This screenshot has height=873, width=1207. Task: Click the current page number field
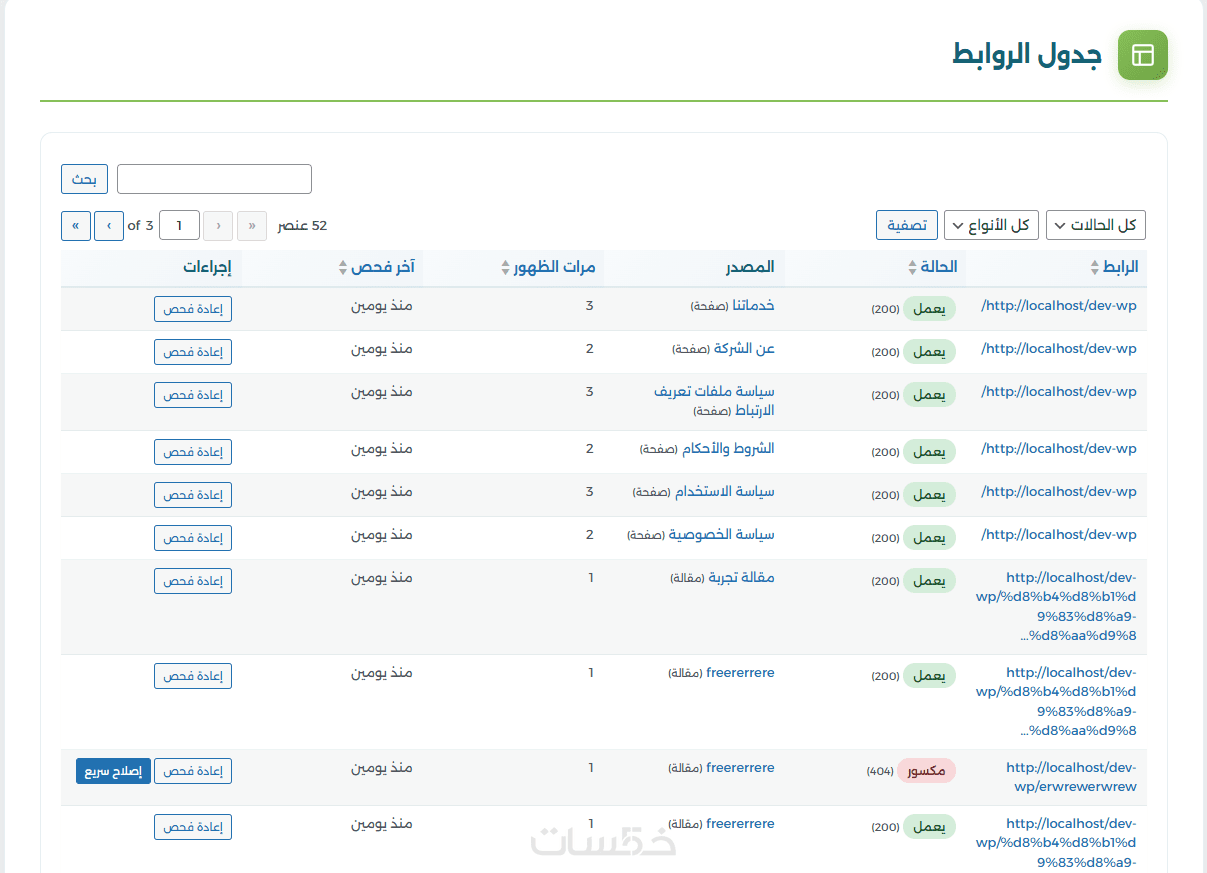click(180, 226)
